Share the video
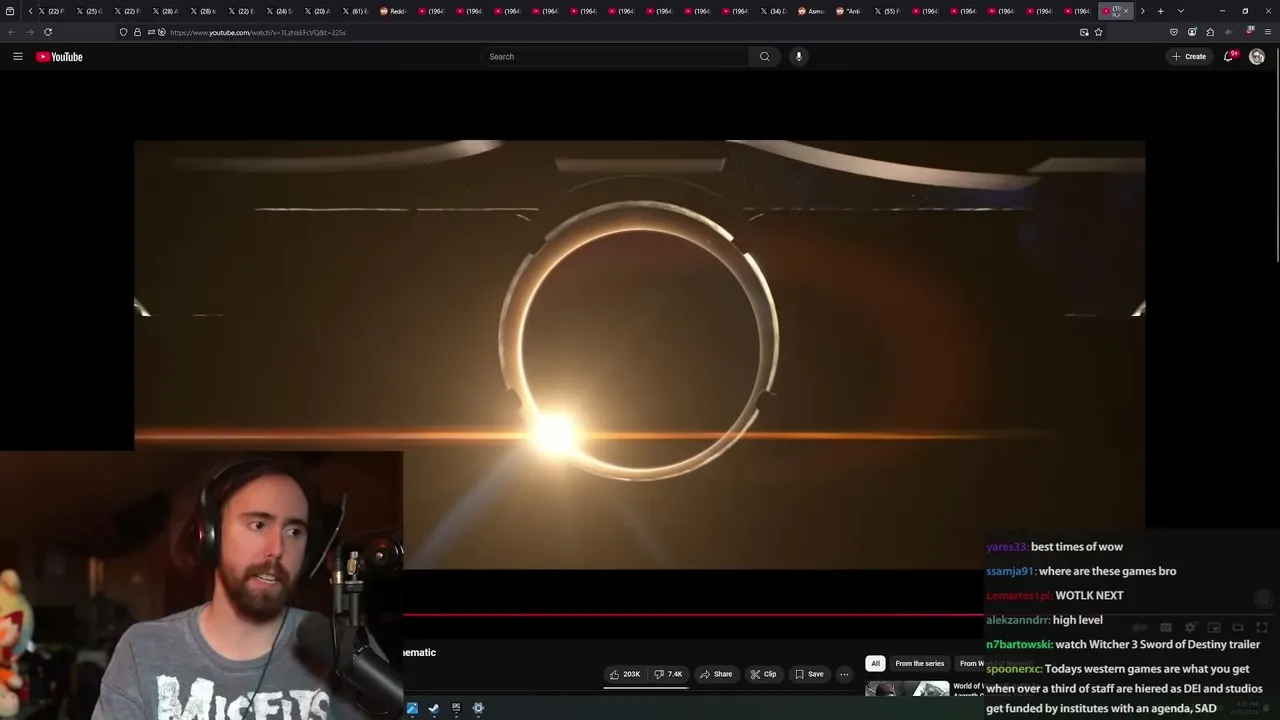Viewport: 1280px width, 720px height. coord(716,674)
